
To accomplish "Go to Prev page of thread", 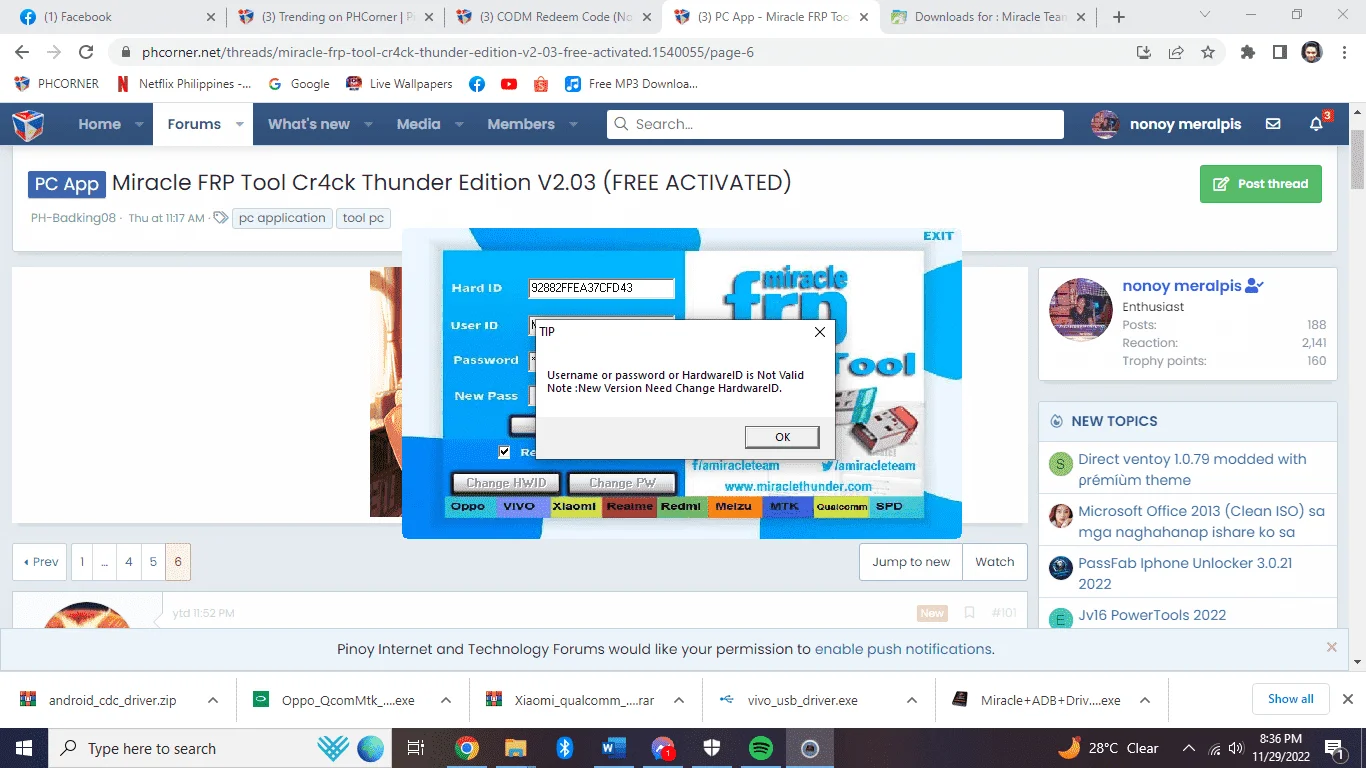I will (x=40, y=562).
